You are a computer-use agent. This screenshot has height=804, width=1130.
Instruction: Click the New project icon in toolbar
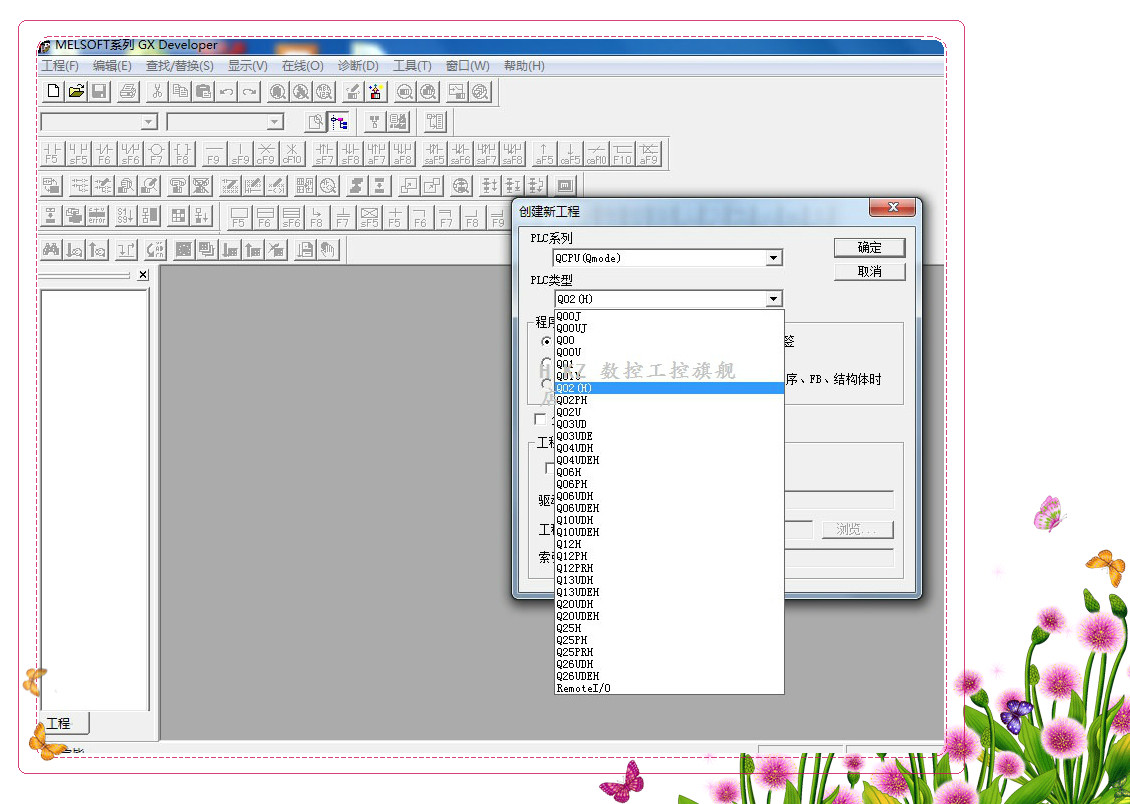pyautogui.click(x=53, y=91)
